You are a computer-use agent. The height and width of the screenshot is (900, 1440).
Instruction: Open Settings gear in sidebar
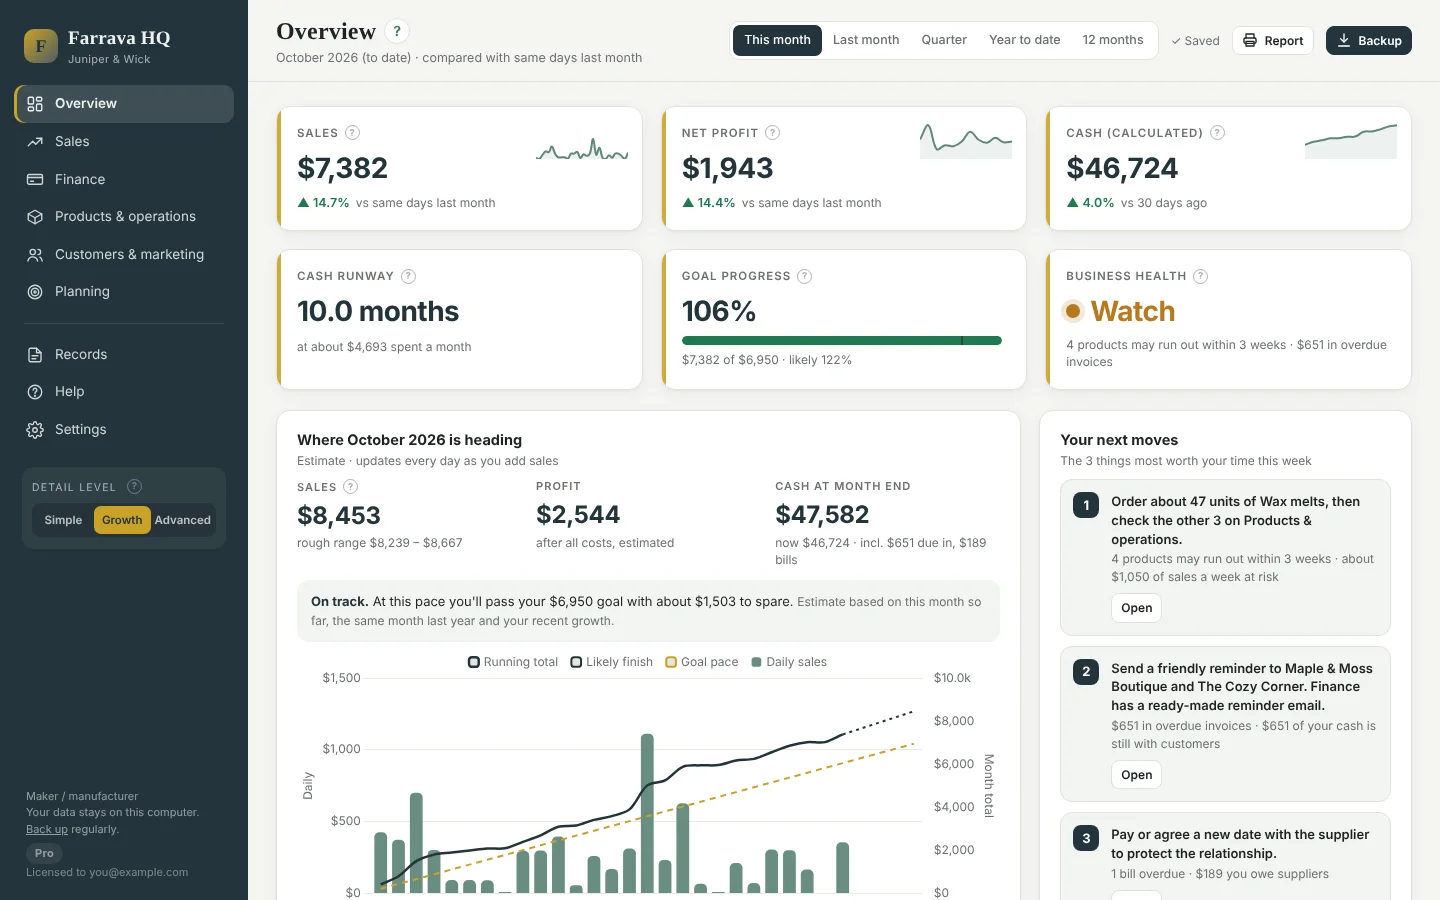[124, 429]
